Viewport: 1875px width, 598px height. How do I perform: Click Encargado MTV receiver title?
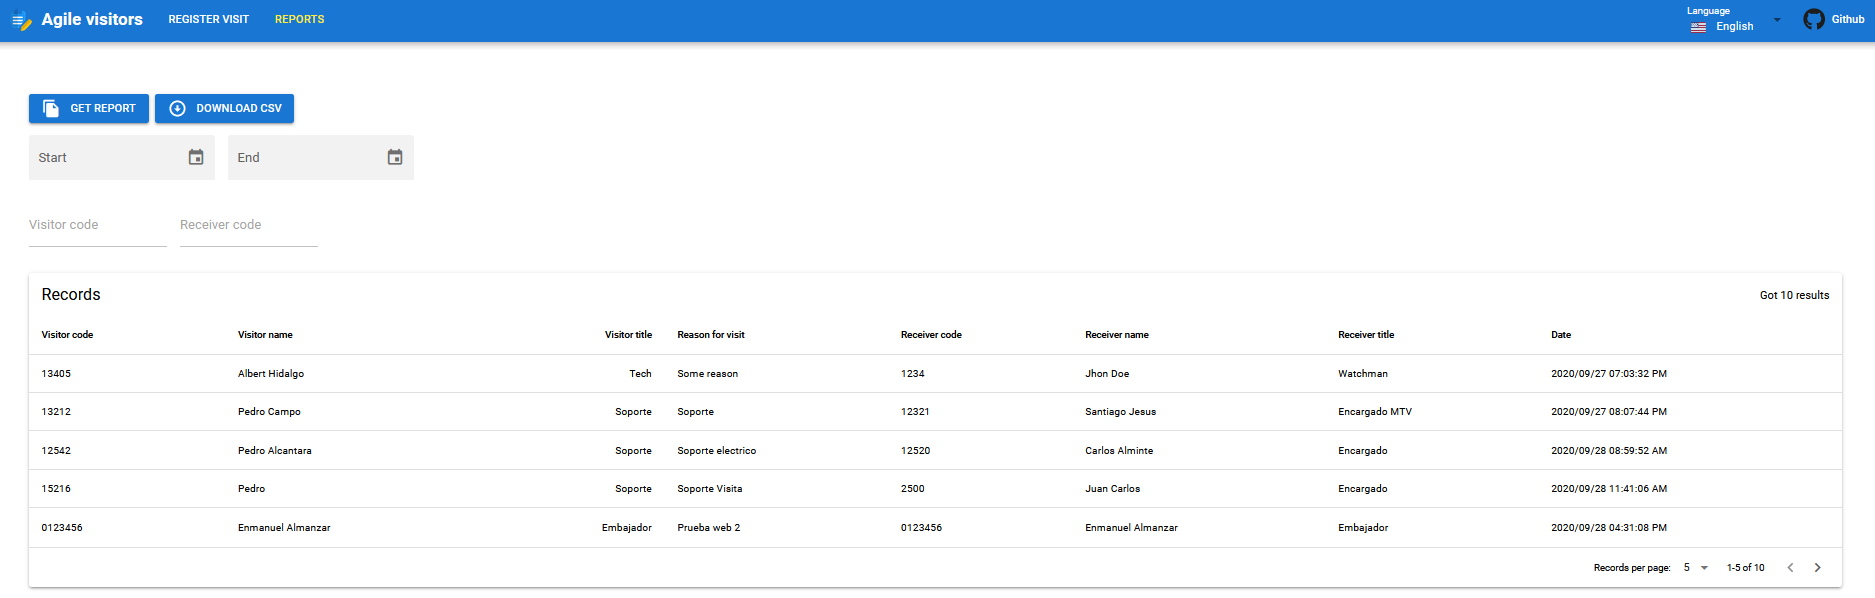pyautogui.click(x=1375, y=412)
